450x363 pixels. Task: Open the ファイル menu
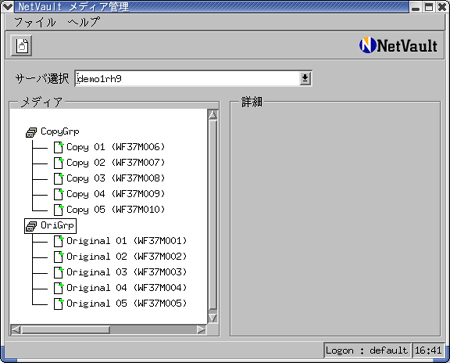[35, 22]
